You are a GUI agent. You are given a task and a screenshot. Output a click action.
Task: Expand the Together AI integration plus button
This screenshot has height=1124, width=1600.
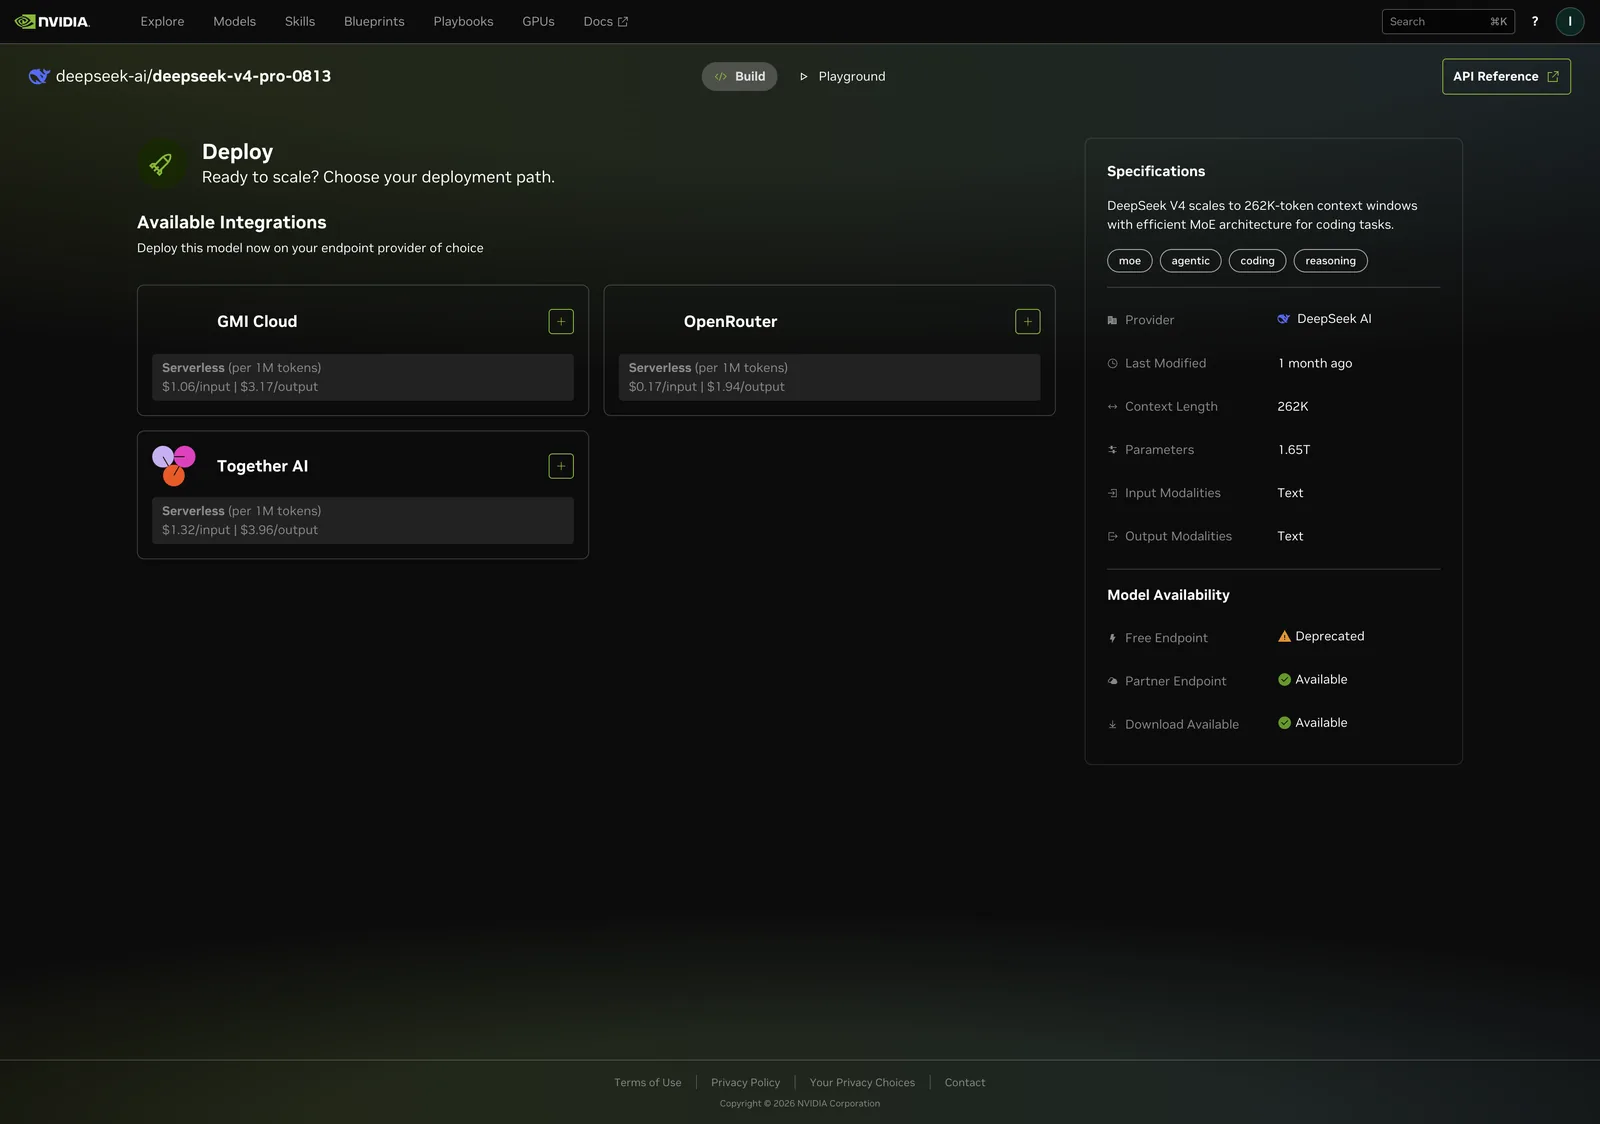[x=561, y=466]
